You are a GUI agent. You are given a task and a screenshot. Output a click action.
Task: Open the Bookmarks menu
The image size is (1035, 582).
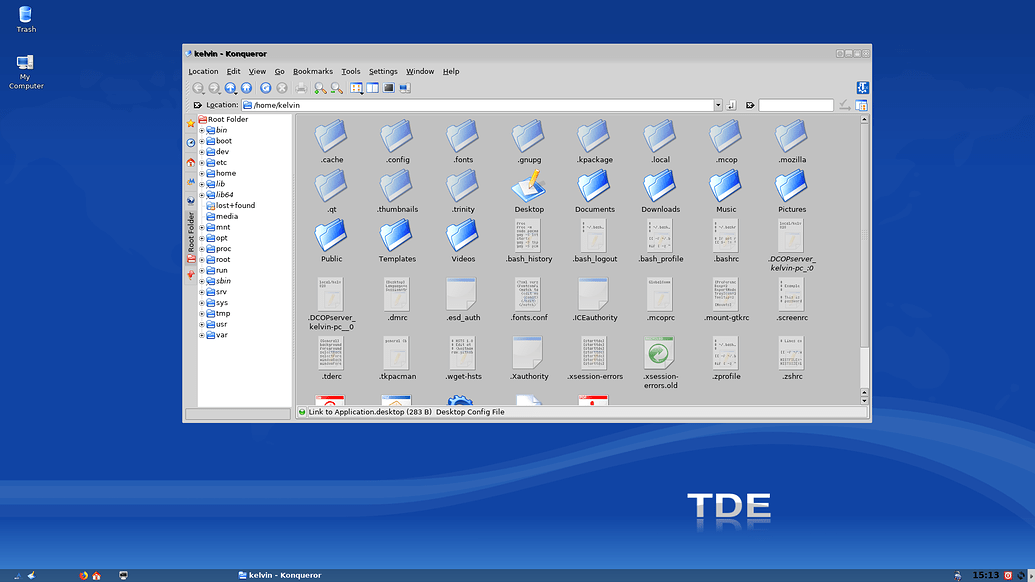pyautogui.click(x=313, y=71)
